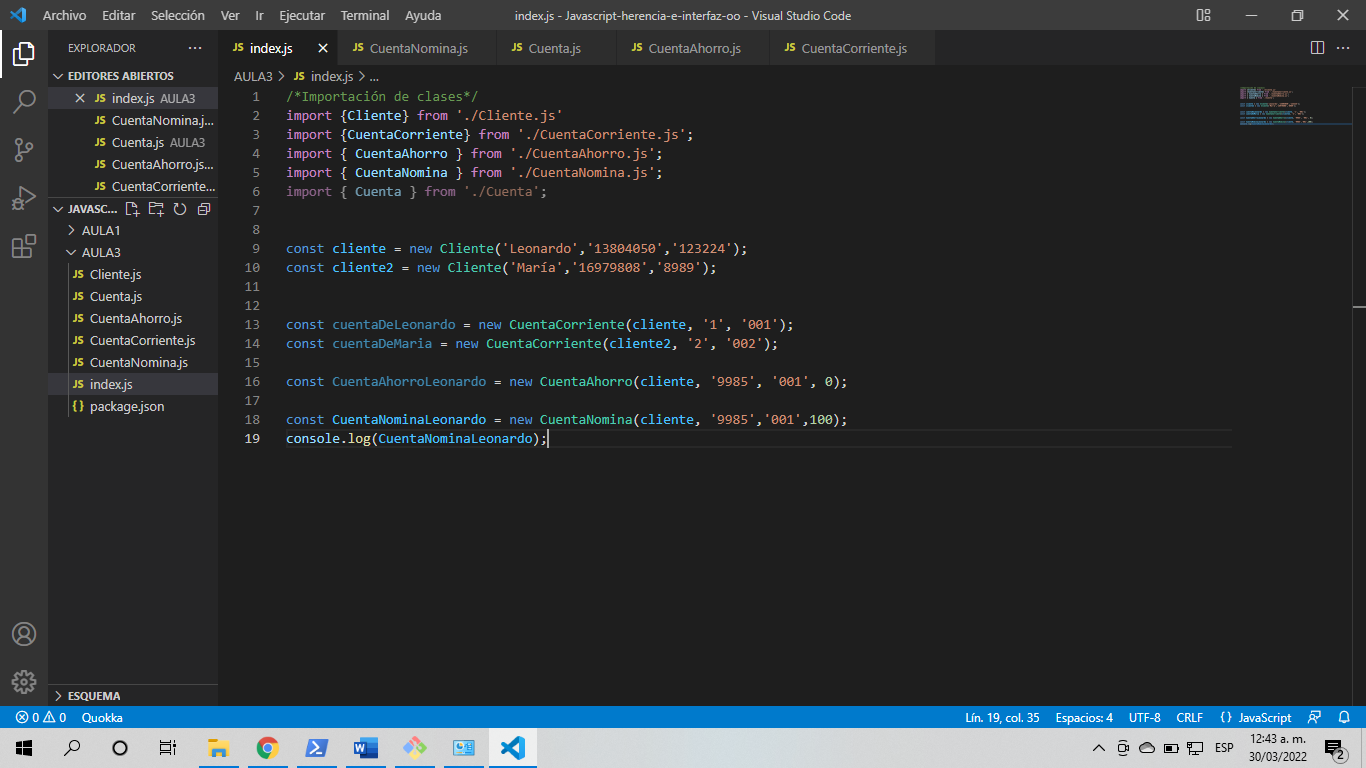Click the ESP language indicator in taskbar
The image size is (1366, 768).
(x=1224, y=747)
